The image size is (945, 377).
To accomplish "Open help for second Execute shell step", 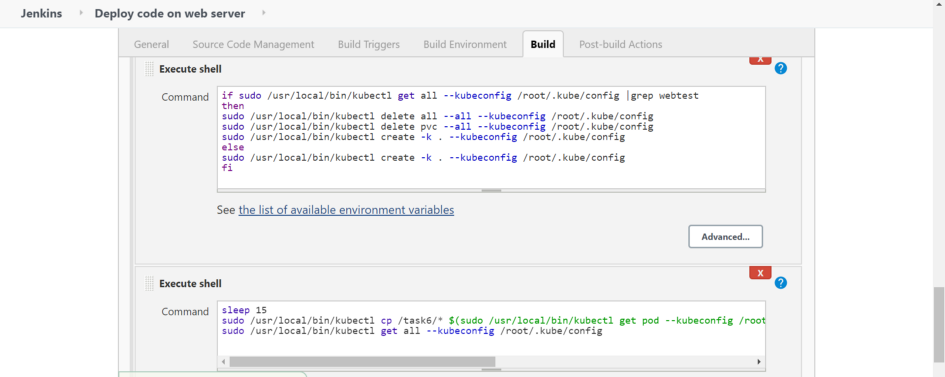I will coord(780,282).
